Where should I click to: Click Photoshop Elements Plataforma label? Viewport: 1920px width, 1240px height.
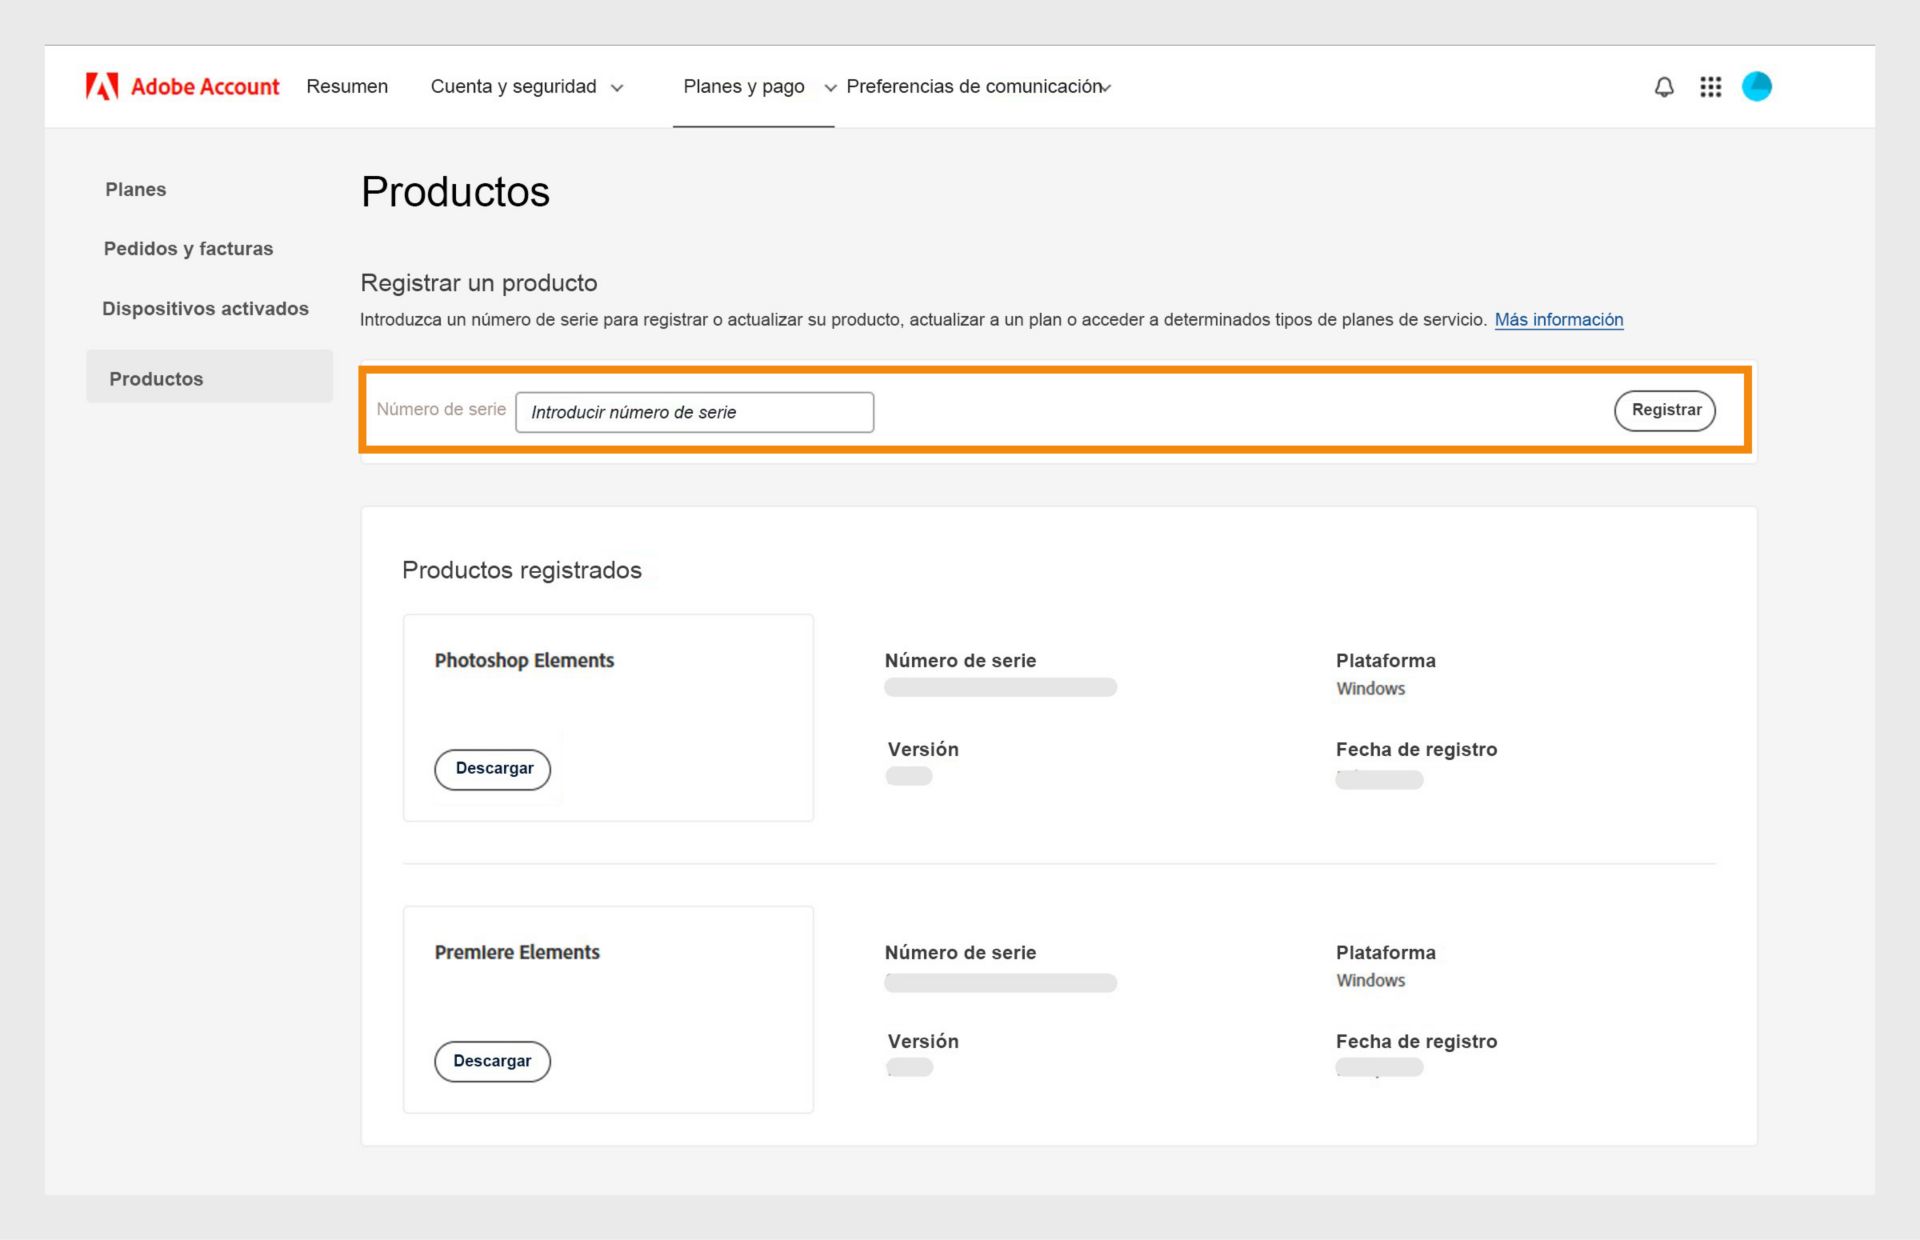pos(1386,660)
